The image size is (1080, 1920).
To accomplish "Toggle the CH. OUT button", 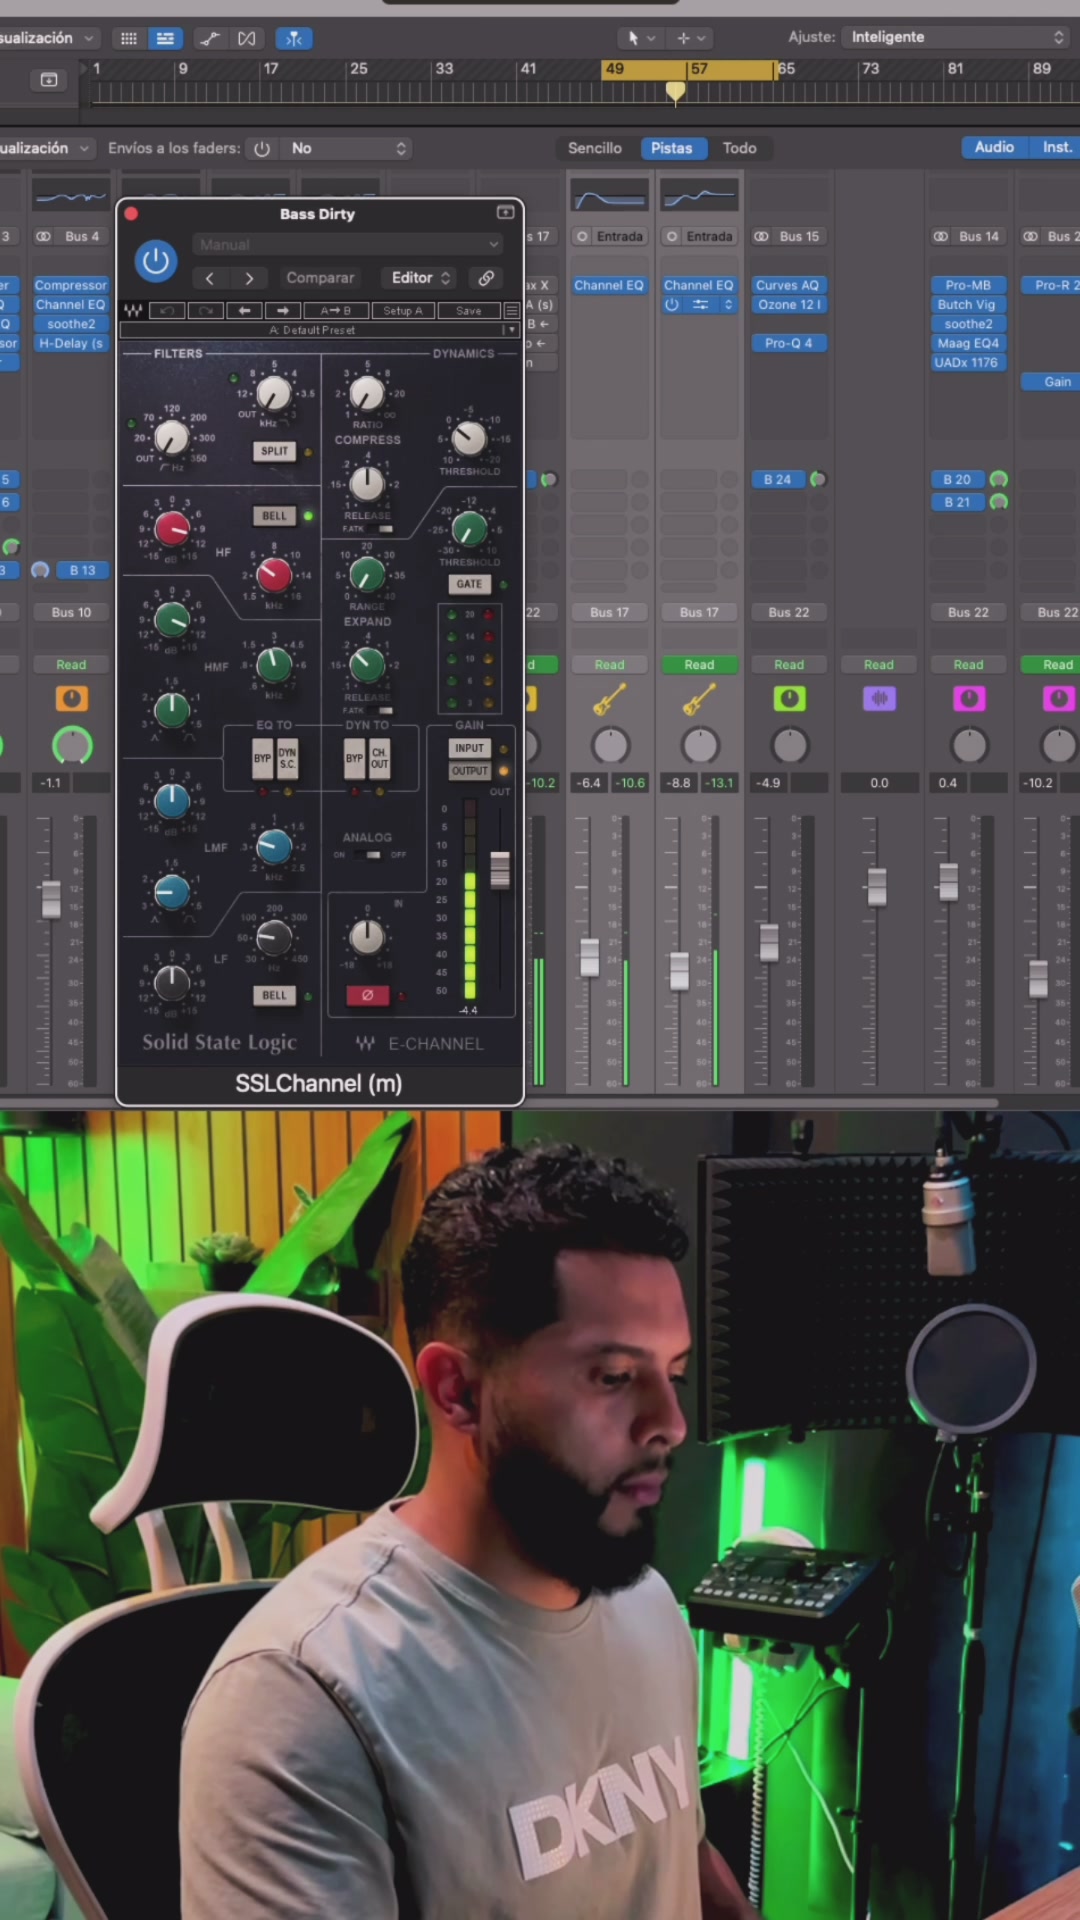I will click(x=379, y=759).
